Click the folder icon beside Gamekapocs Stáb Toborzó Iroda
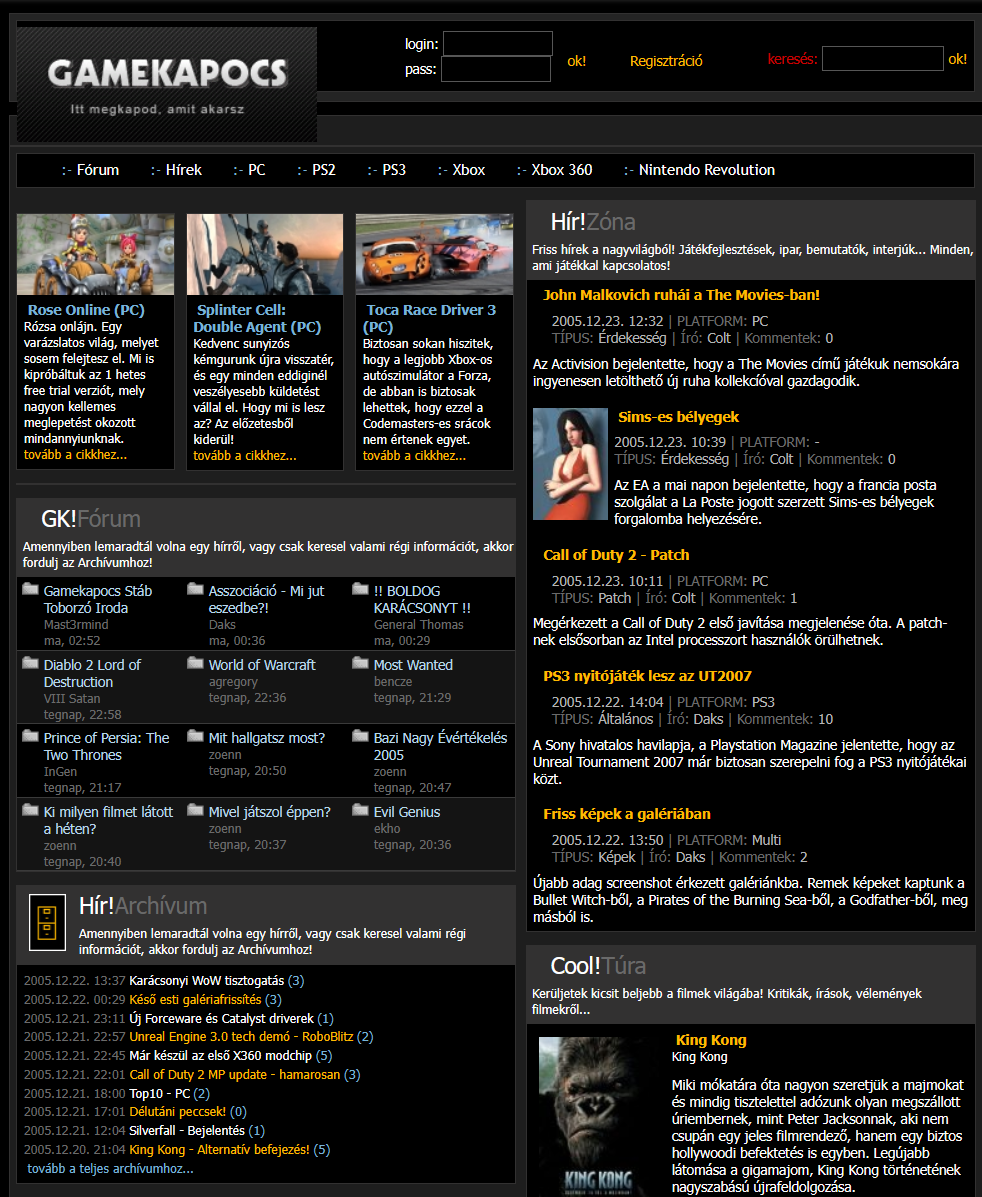982x1197 pixels. [31, 589]
